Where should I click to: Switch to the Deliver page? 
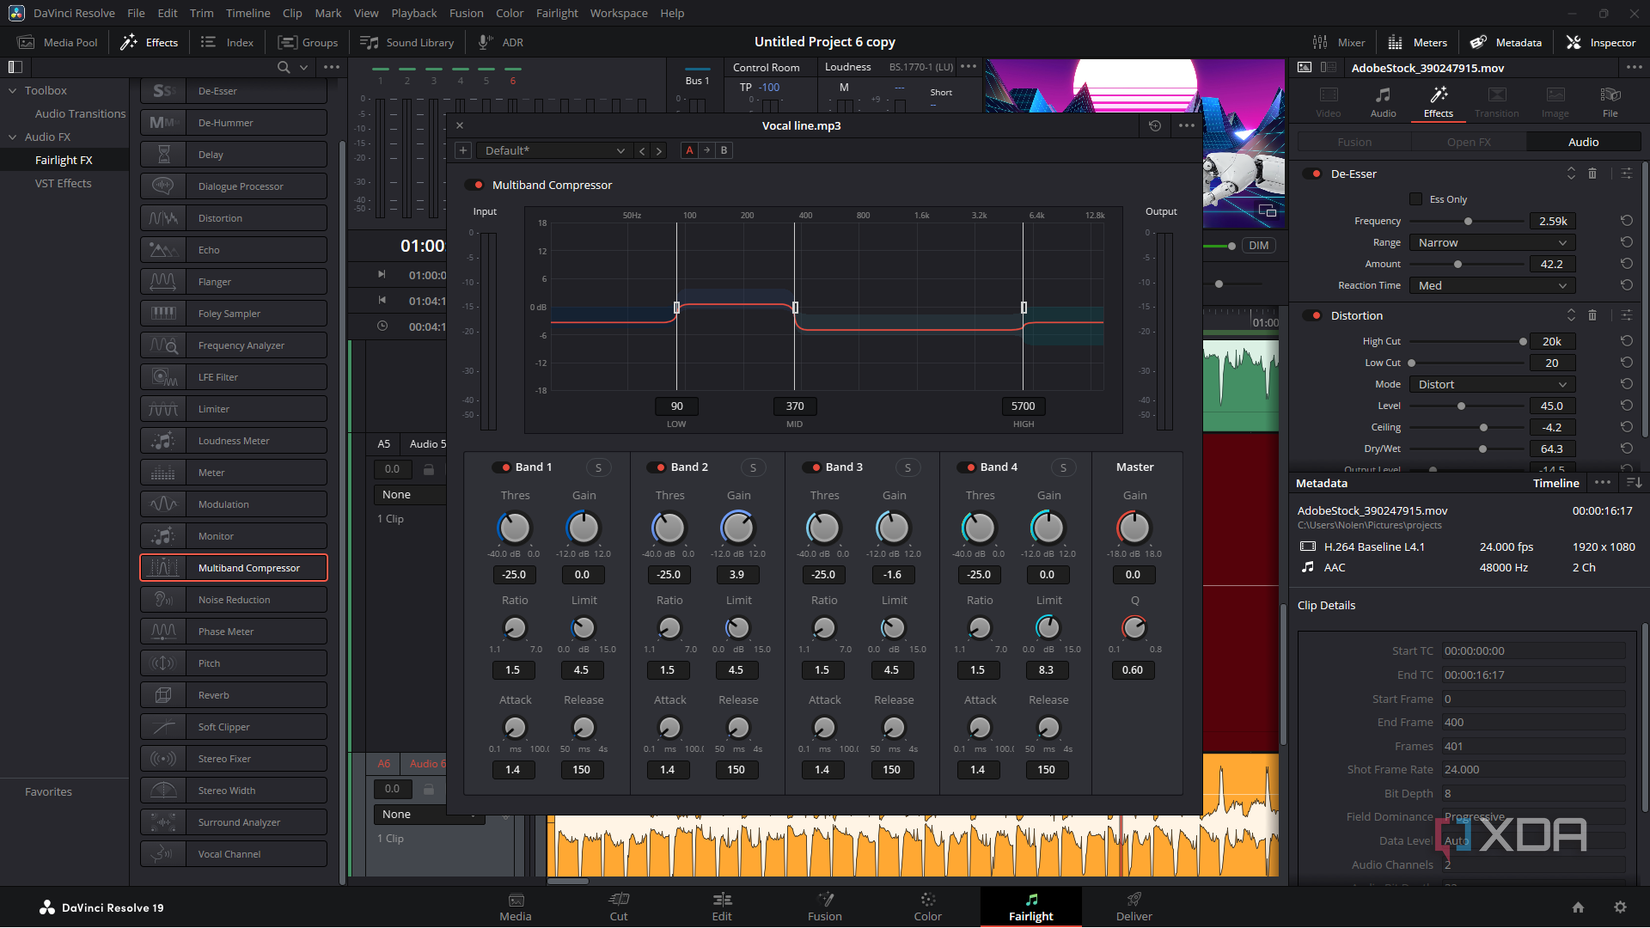1133,907
